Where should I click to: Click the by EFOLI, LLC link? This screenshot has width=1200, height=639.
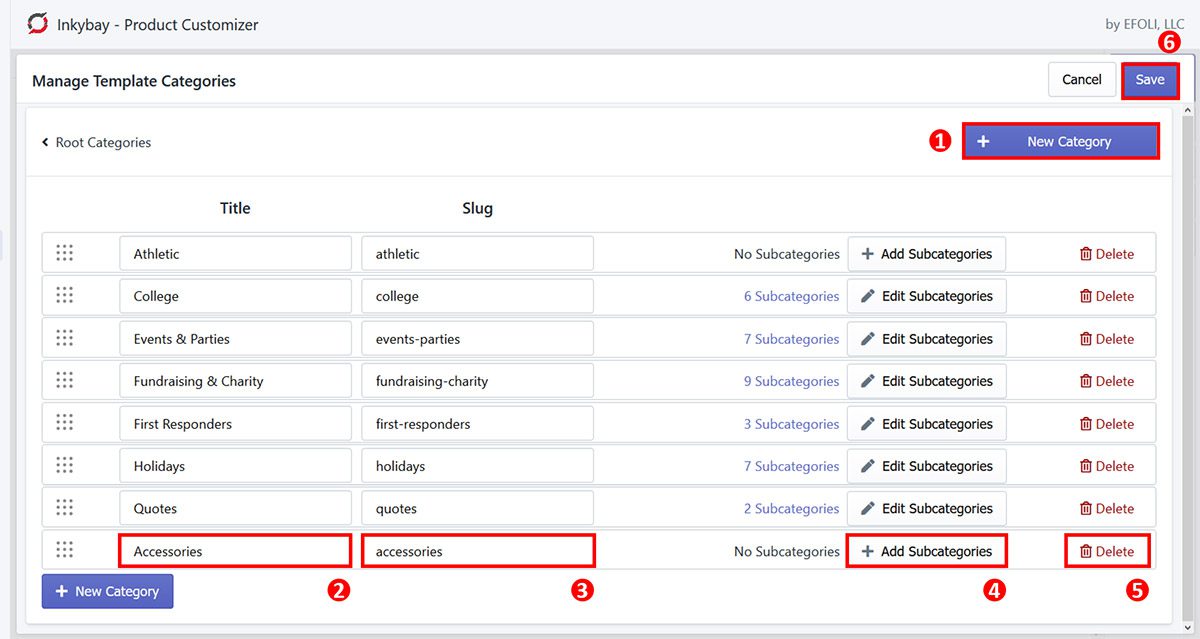click(x=1144, y=23)
